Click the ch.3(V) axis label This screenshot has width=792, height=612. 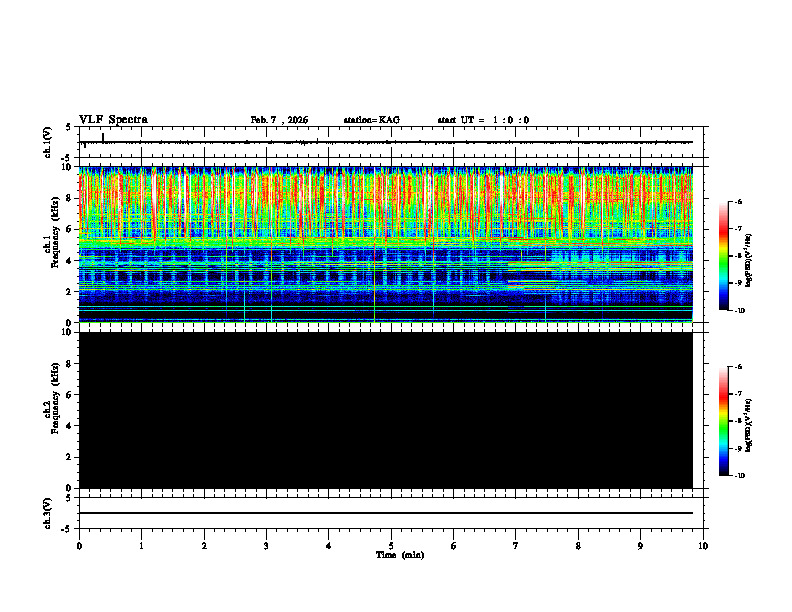coord(47,513)
